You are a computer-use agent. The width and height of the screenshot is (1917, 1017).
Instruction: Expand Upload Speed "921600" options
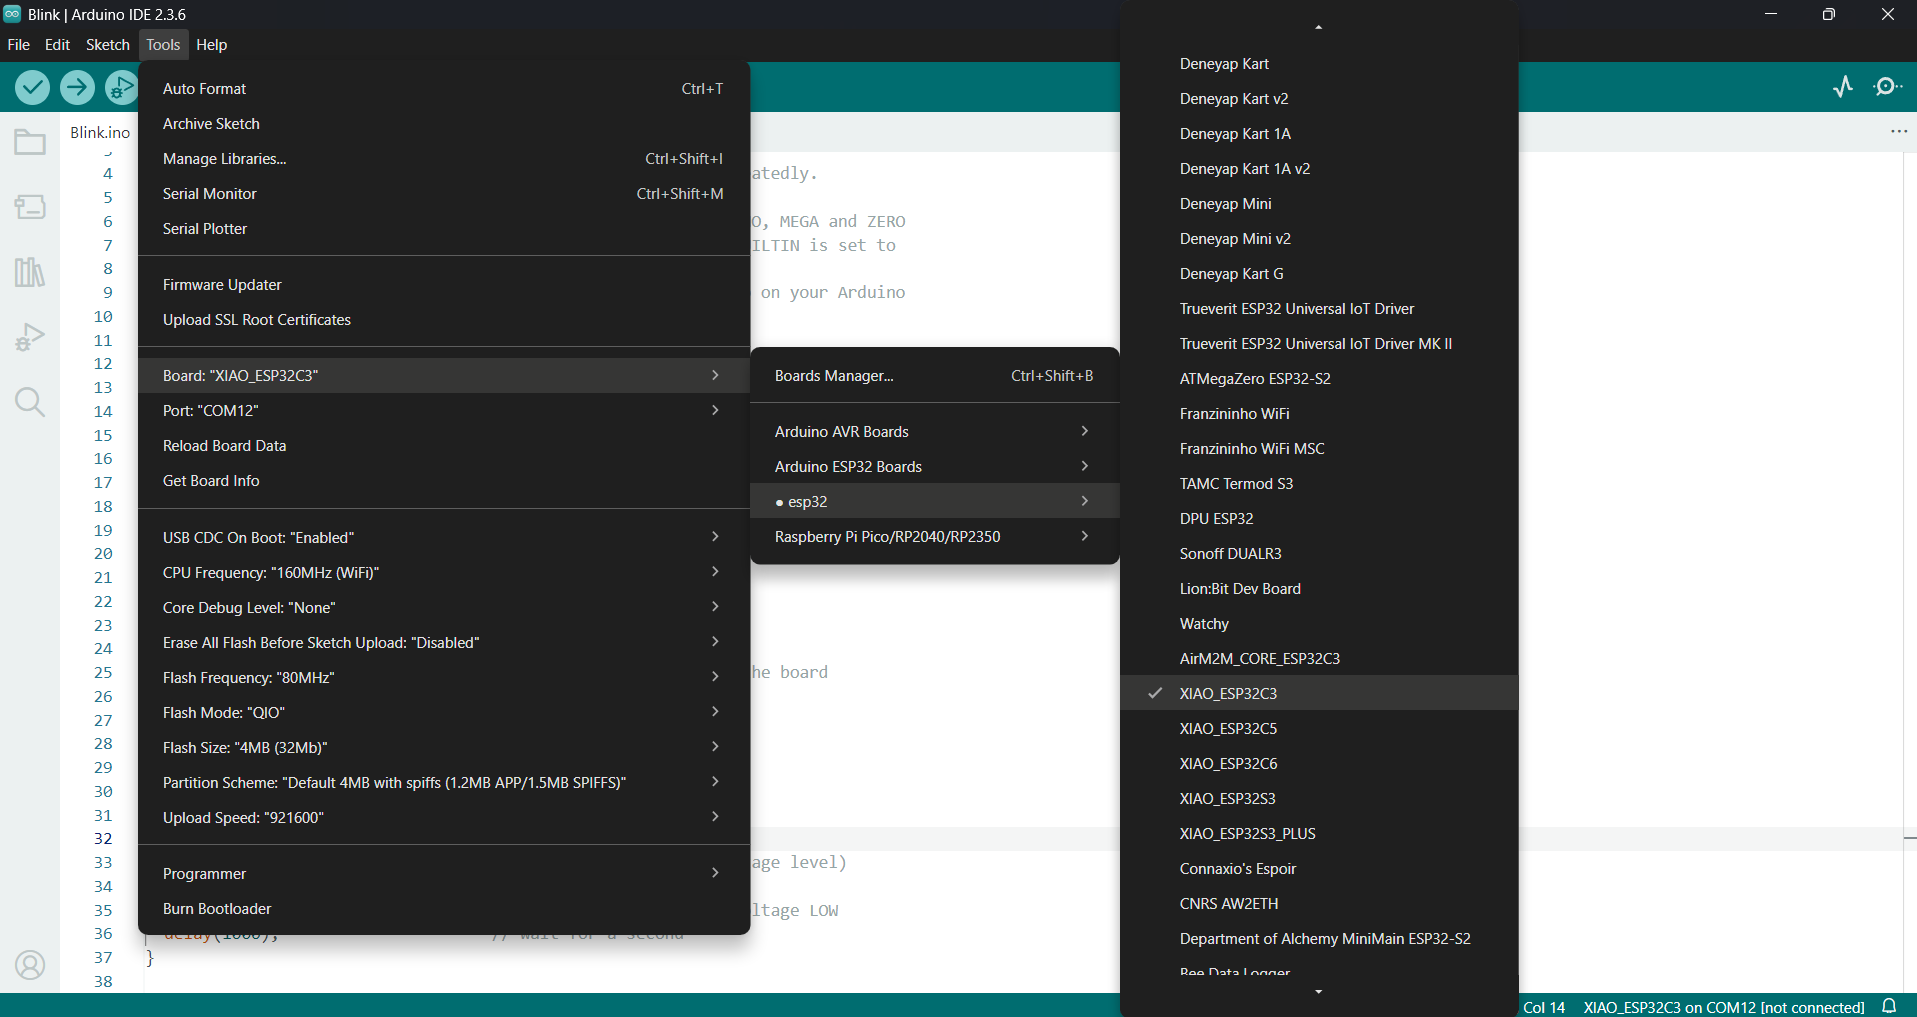click(x=444, y=817)
